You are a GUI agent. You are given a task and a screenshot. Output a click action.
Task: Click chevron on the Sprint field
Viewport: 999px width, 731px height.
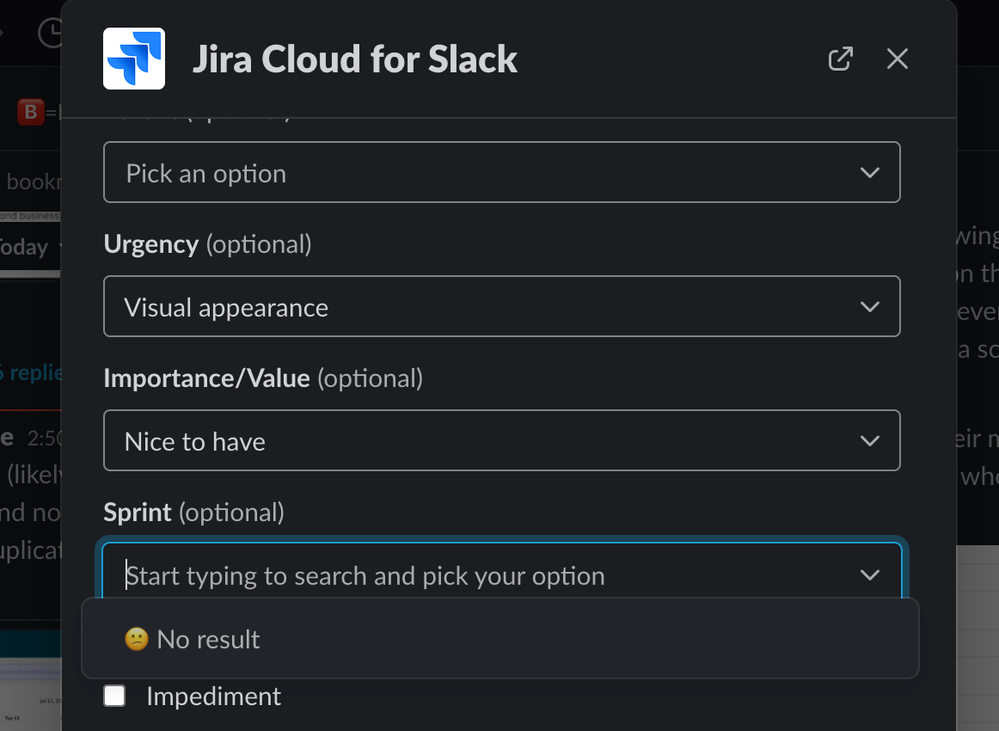point(870,575)
